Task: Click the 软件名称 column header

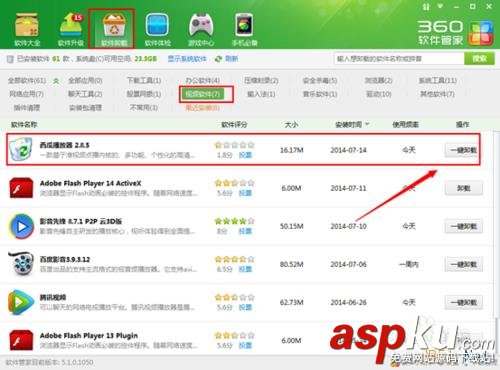Action: click(x=24, y=124)
